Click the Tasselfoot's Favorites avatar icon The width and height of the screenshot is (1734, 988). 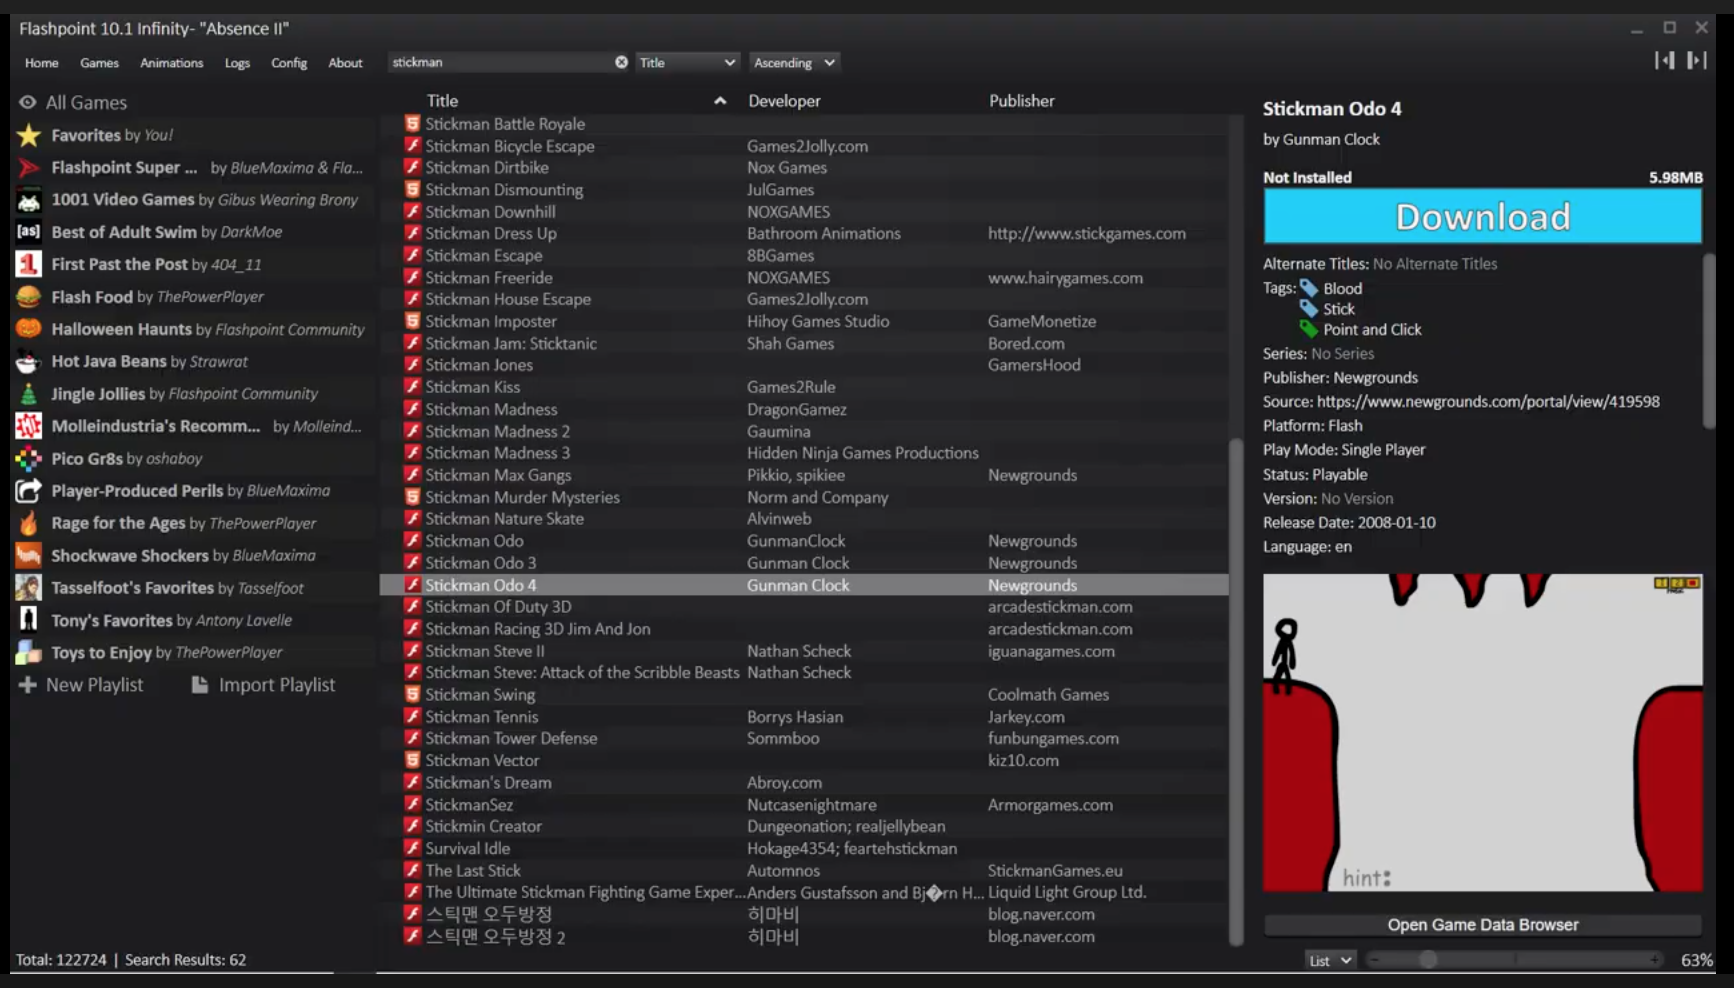click(x=29, y=588)
